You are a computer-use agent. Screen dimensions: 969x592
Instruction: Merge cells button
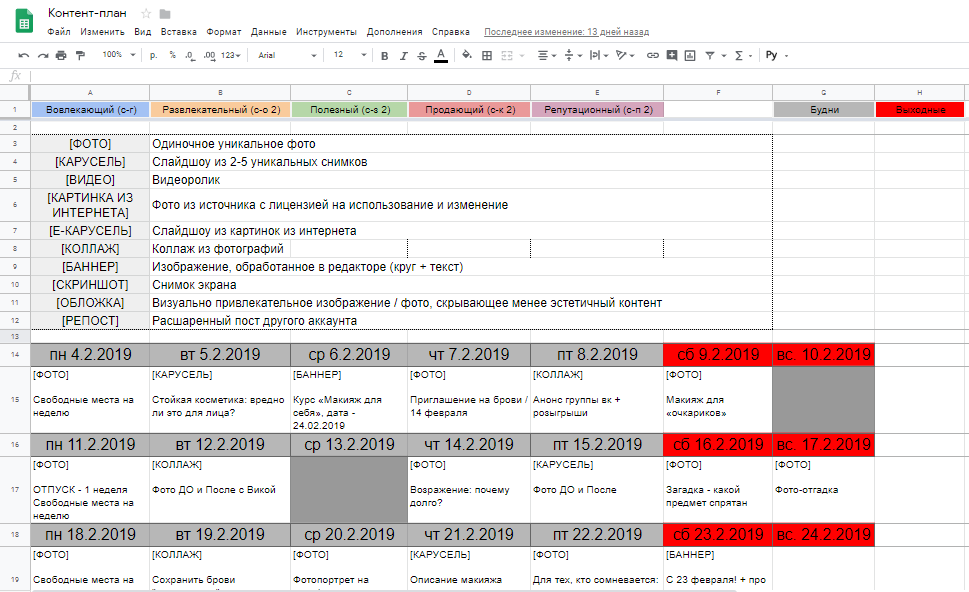coord(507,56)
